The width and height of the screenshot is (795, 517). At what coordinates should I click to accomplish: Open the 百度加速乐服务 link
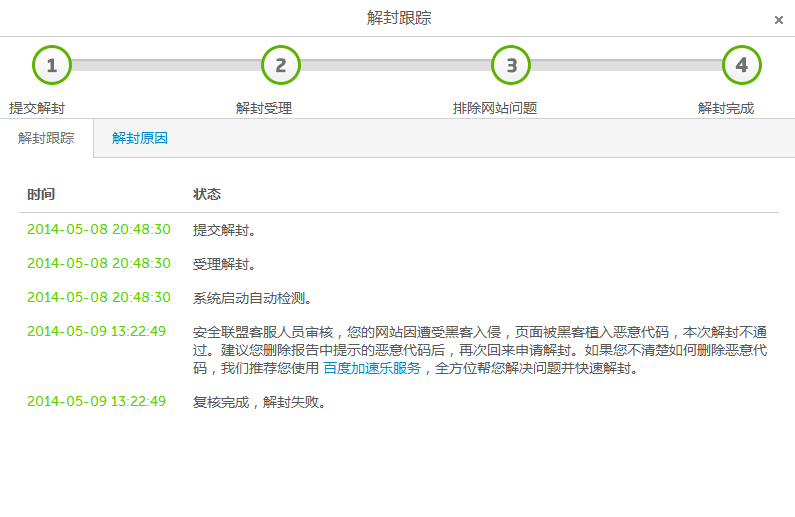(x=372, y=368)
